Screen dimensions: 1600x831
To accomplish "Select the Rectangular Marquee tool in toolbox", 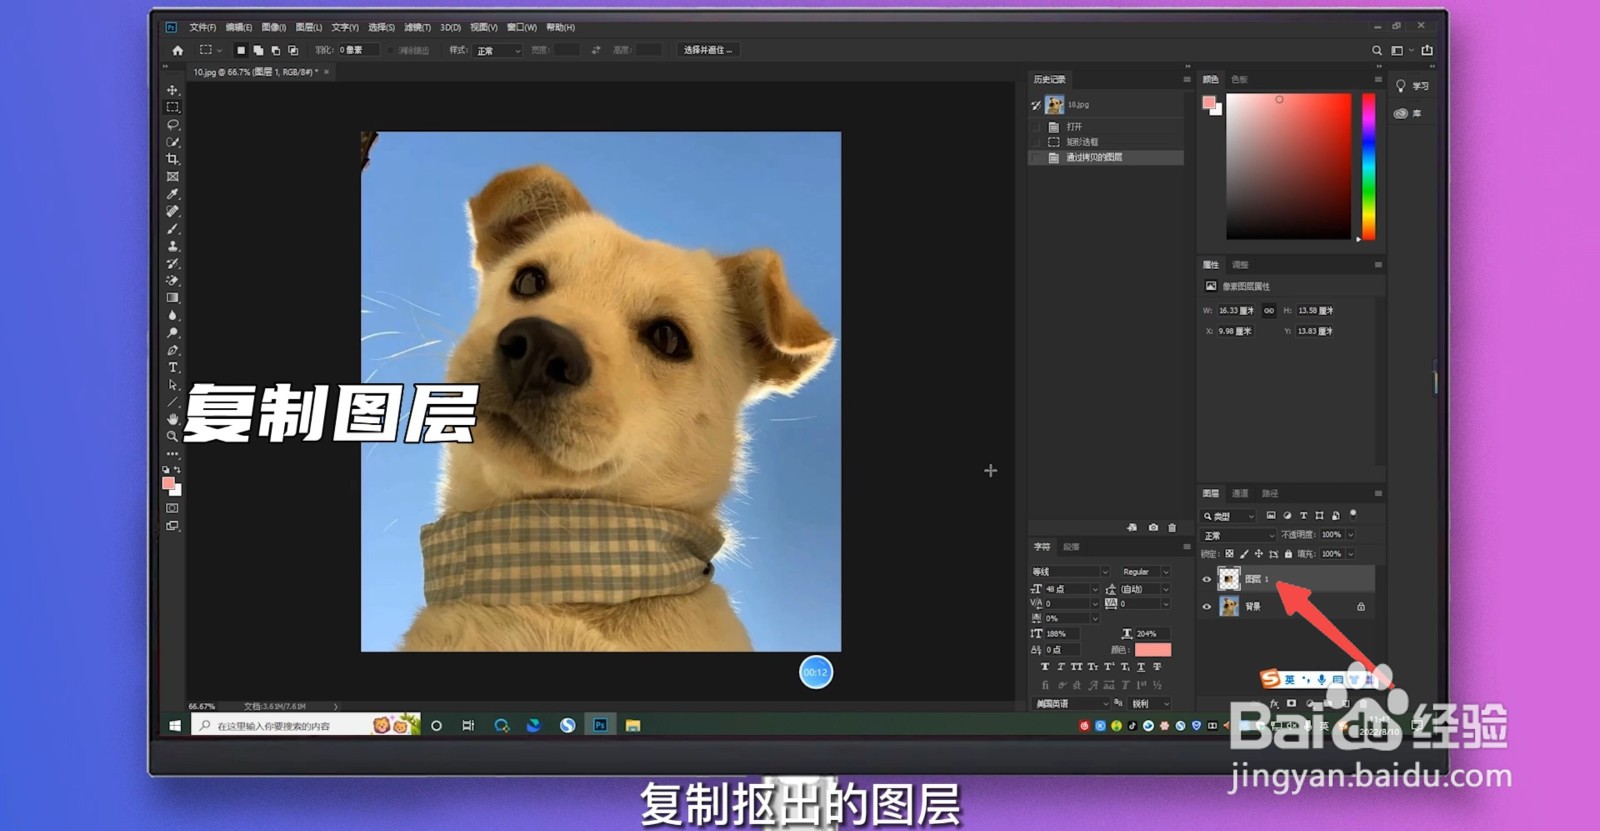I will pos(172,107).
